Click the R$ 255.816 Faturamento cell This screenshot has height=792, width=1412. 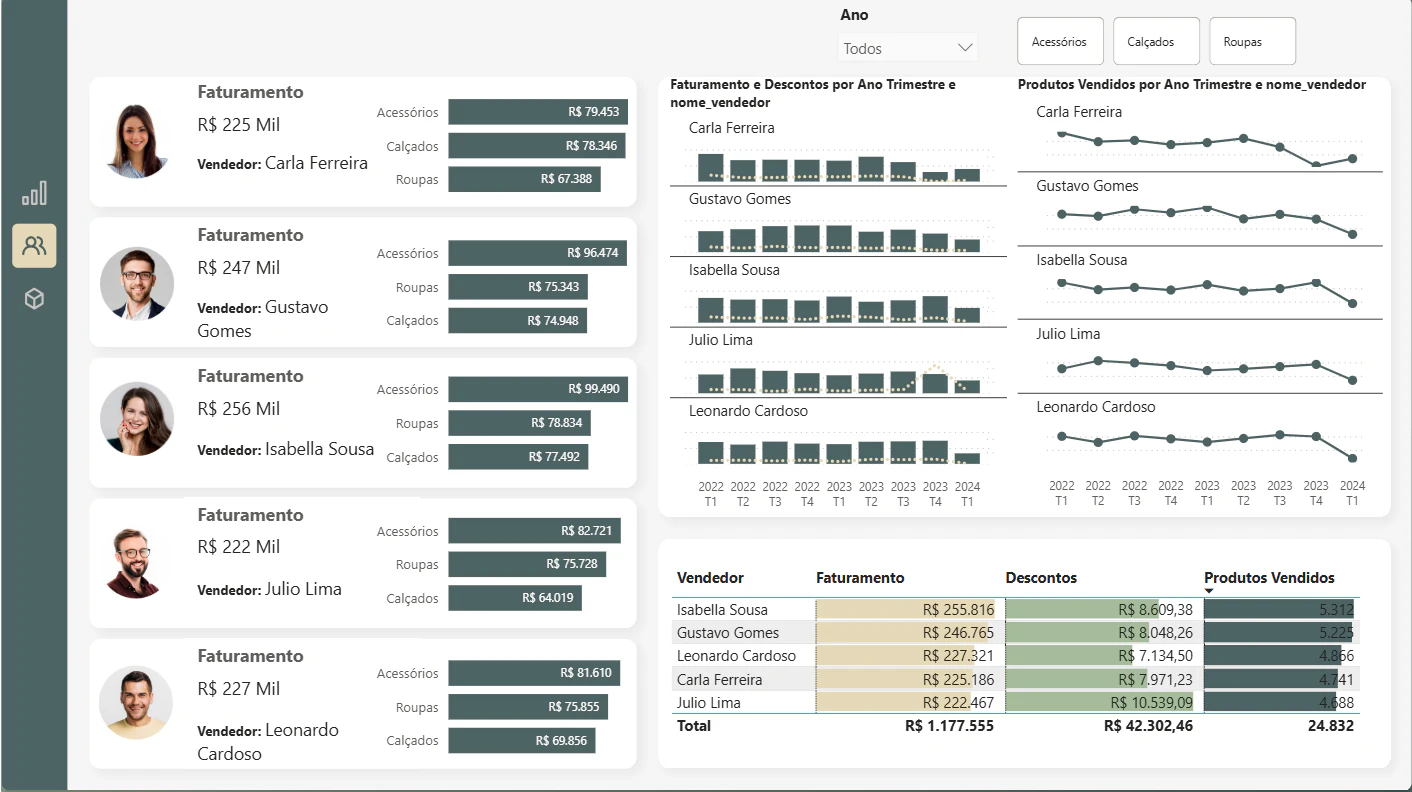click(906, 609)
